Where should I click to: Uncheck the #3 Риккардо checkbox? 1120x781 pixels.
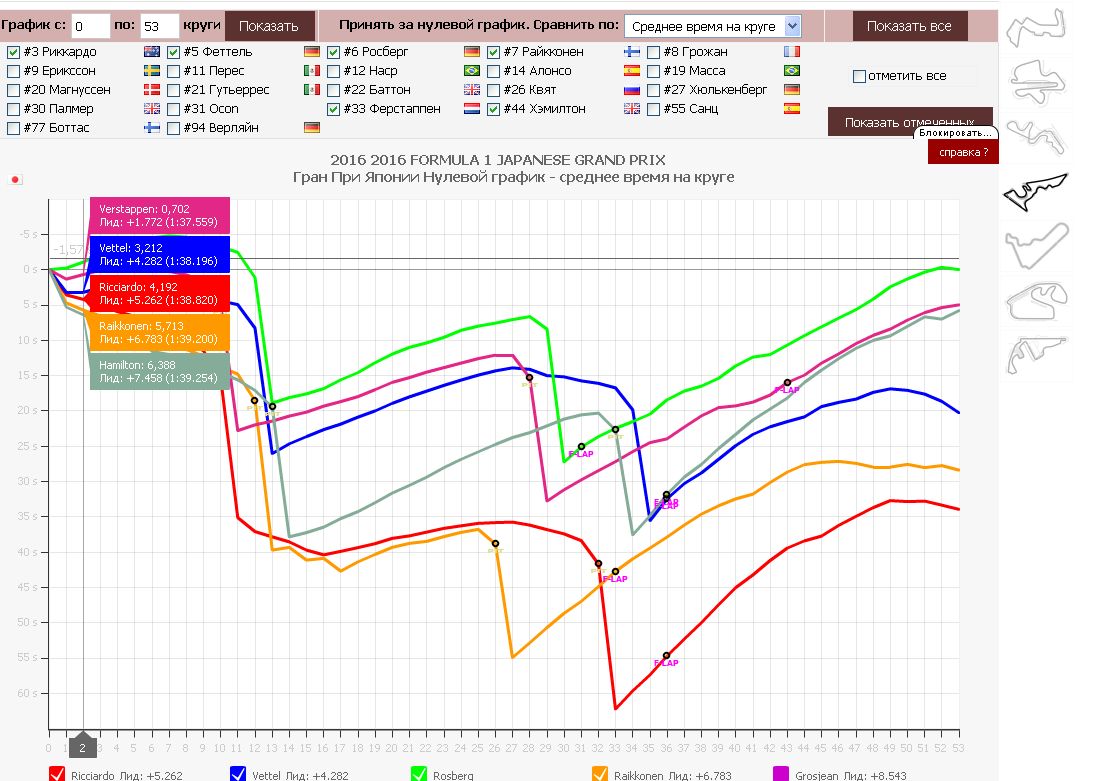(14, 52)
